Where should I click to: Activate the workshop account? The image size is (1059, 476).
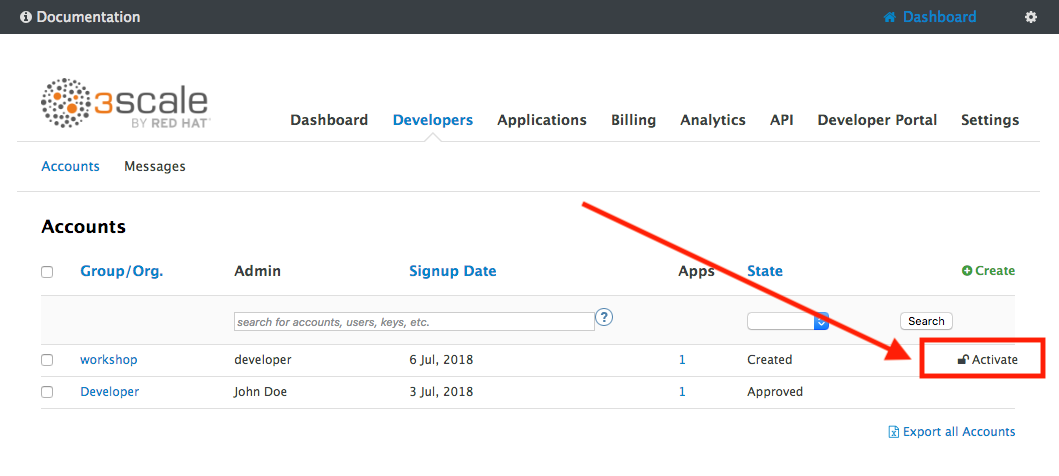(x=987, y=360)
